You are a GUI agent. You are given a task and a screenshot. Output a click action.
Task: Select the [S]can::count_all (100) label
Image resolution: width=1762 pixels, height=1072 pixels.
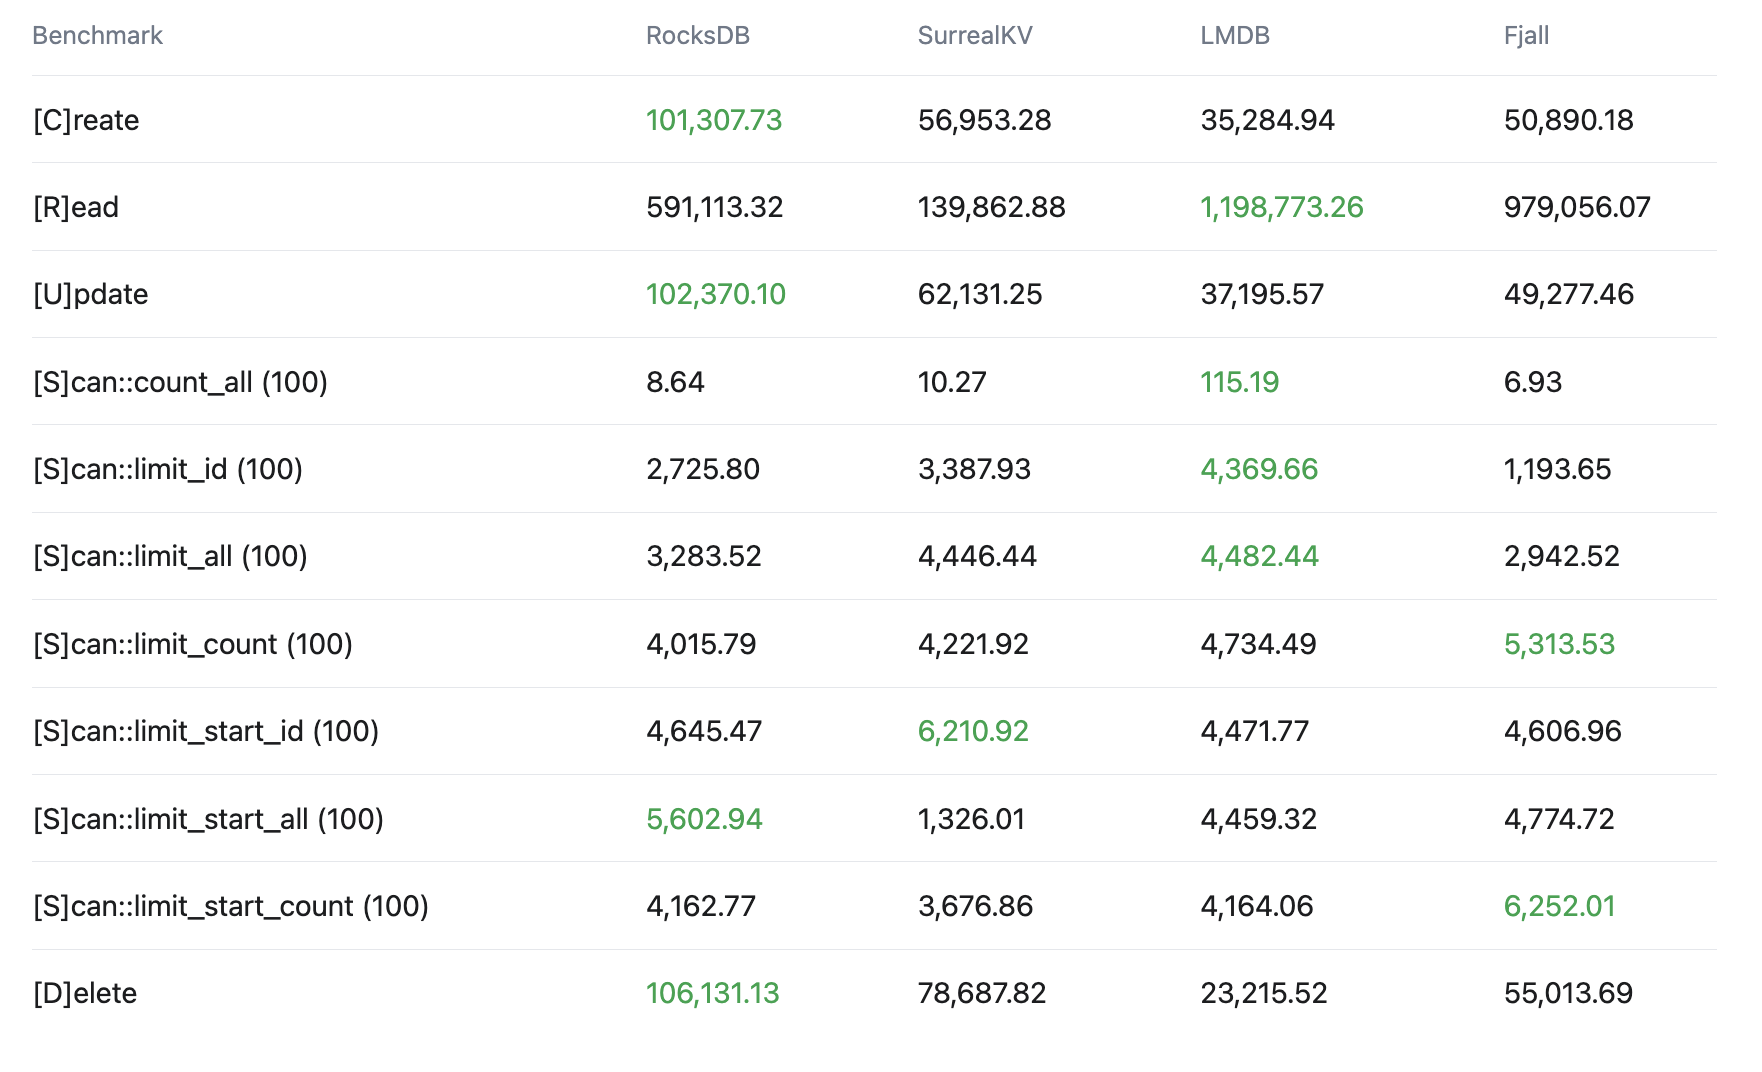pyautogui.click(x=180, y=382)
